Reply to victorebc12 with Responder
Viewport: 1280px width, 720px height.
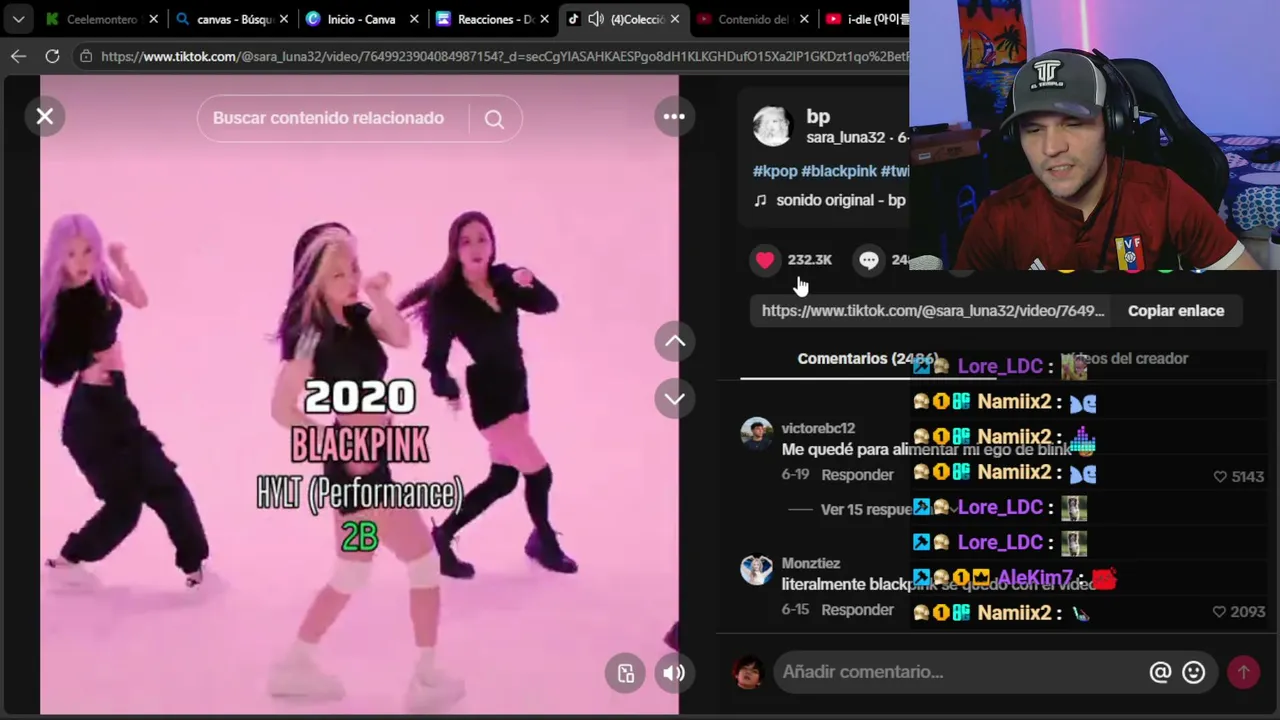pos(857,475)
